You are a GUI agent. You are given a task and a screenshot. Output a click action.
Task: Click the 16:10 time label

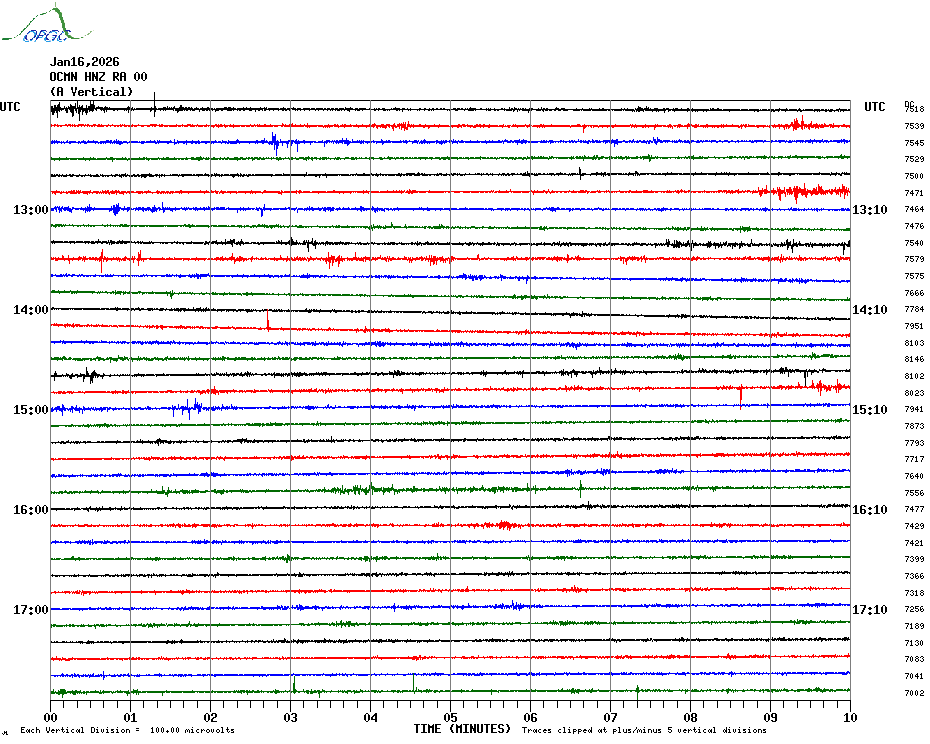pyautogui.click(x=870, y=510)
